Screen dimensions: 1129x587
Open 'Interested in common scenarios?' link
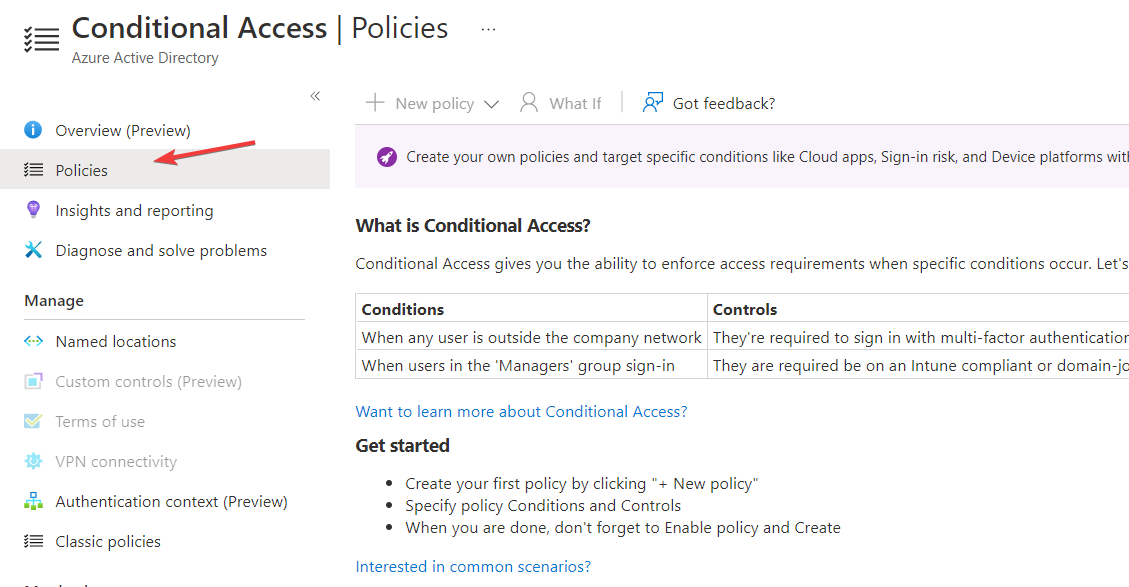point(473,566)
